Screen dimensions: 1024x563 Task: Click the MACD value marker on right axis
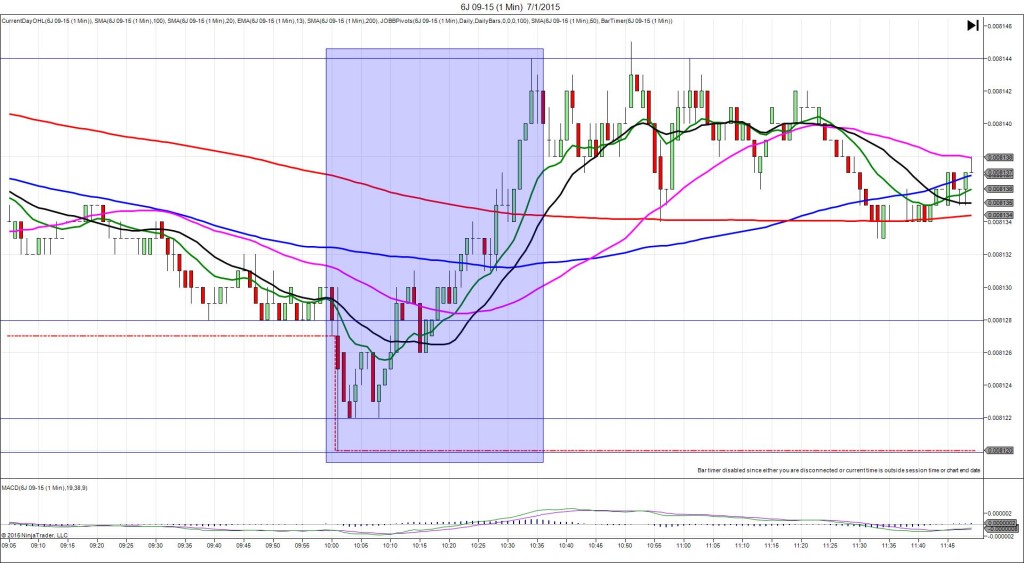coord(1000,523)
